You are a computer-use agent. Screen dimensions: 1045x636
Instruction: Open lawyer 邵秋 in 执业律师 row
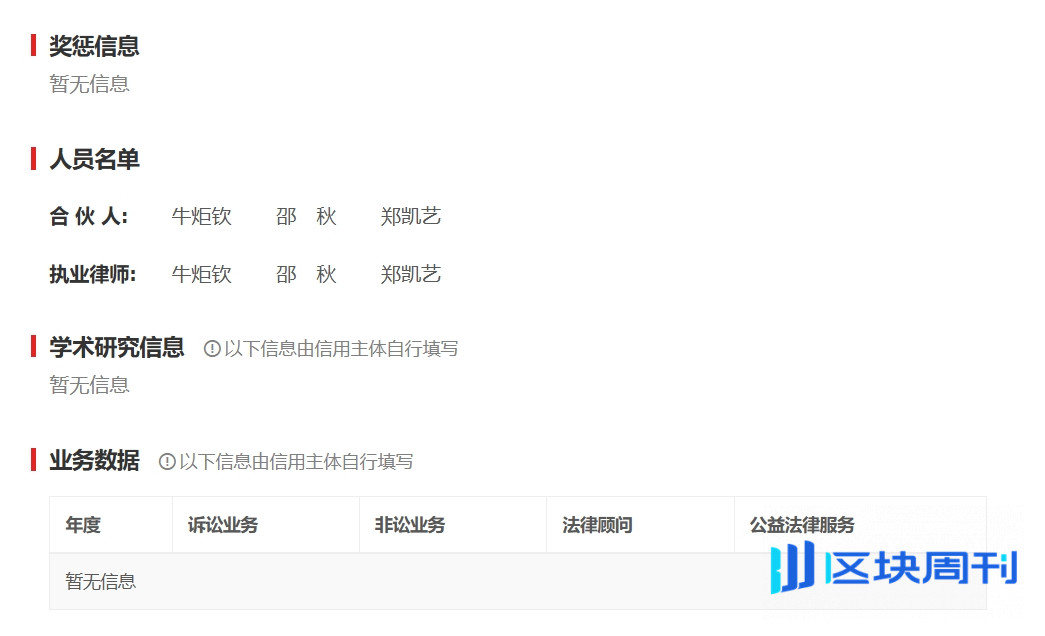click(306, 275)
